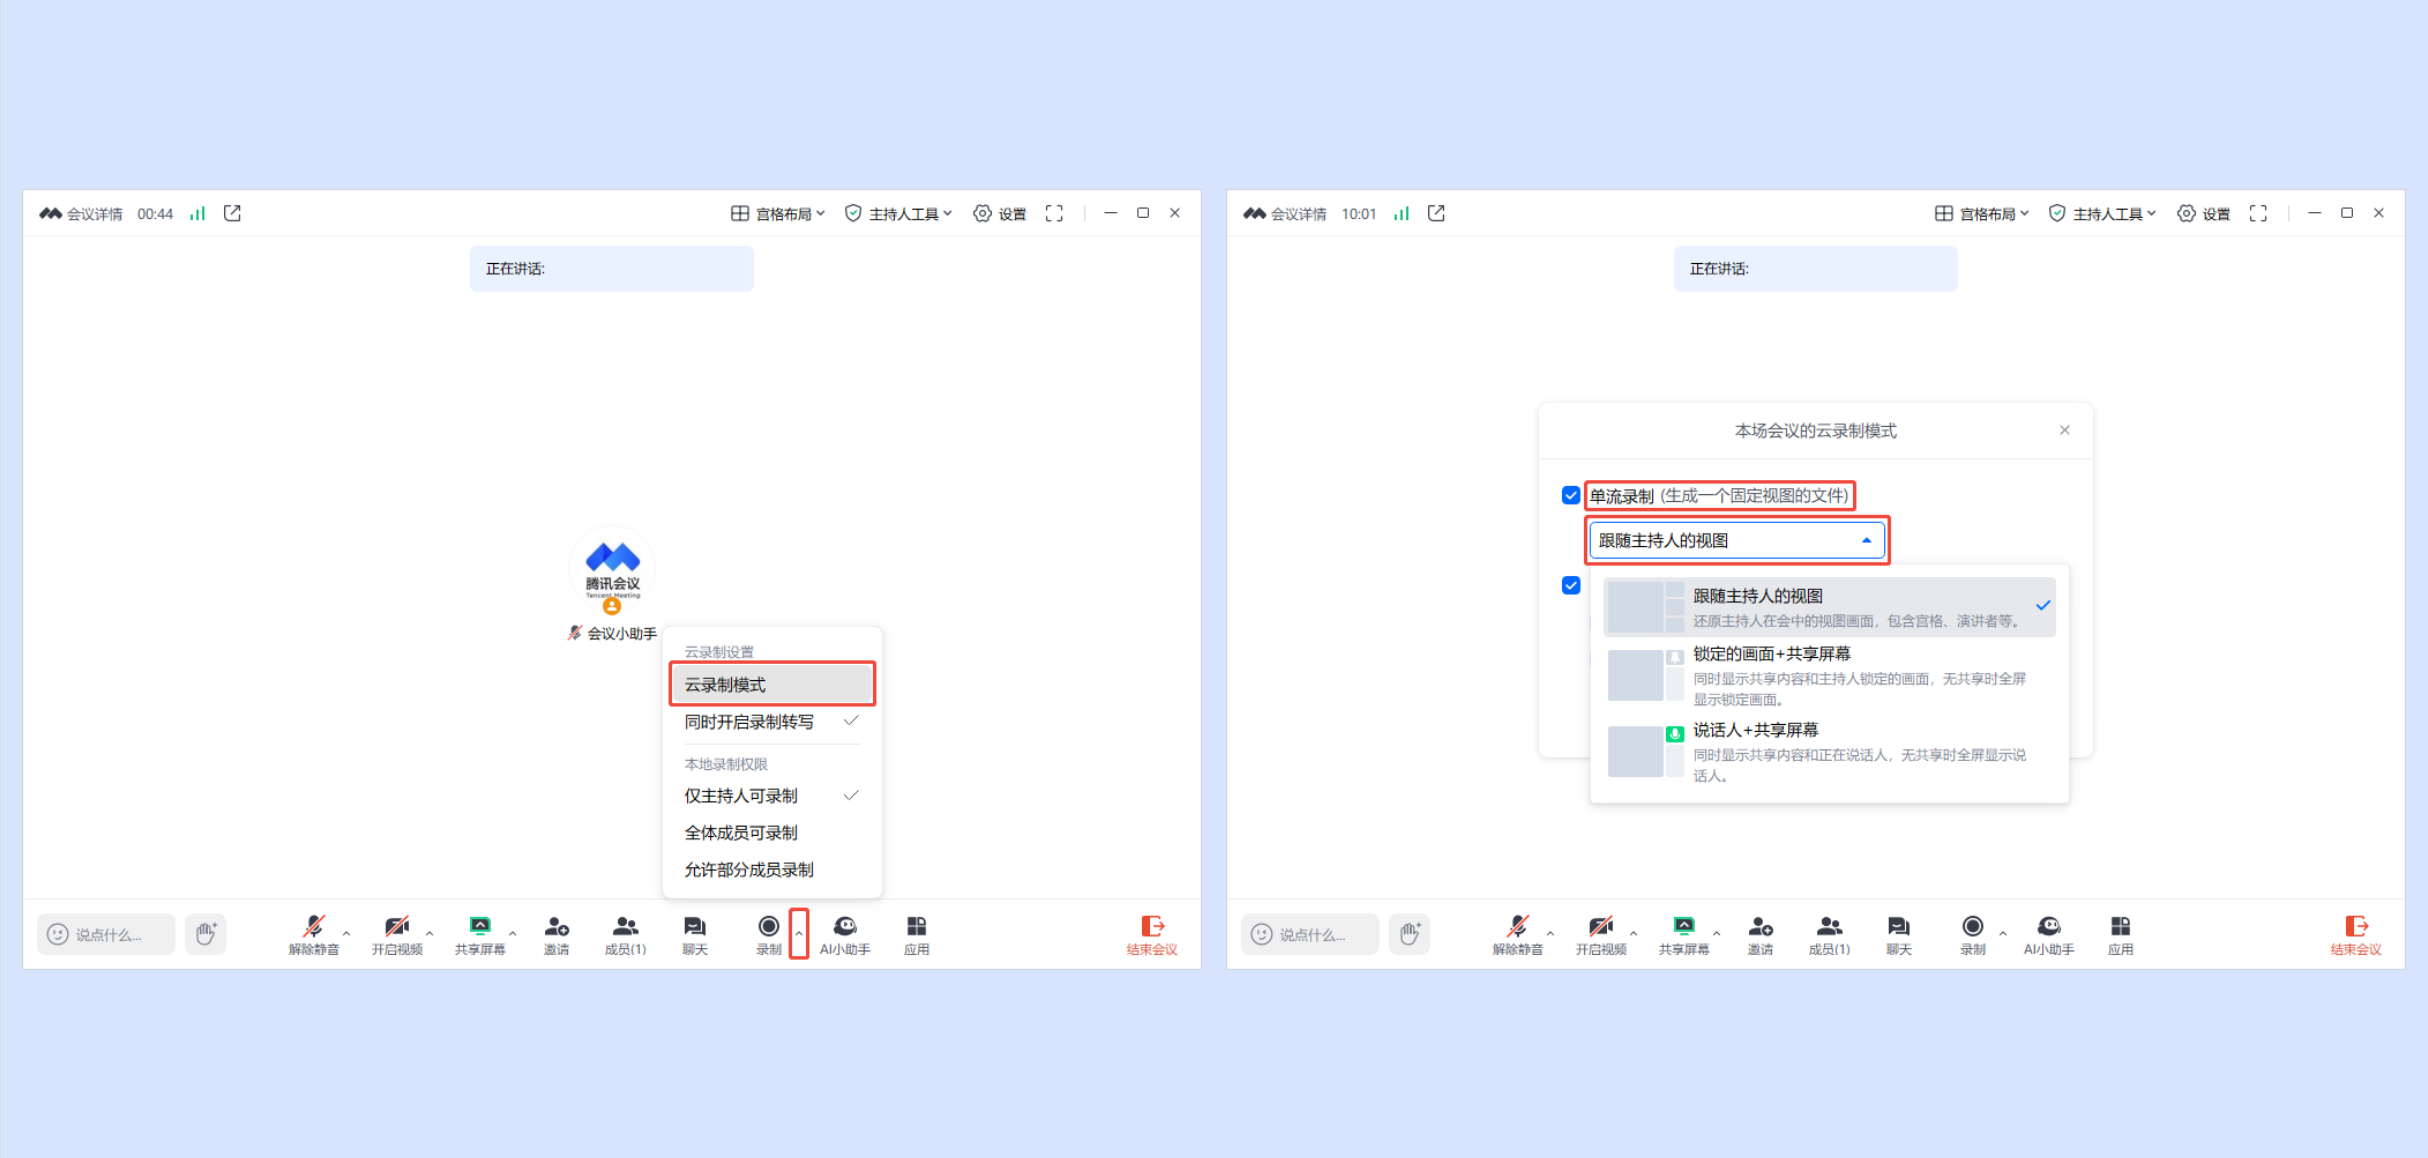
Task: Select 全体成员可录制 option
Action: point(772,833)
